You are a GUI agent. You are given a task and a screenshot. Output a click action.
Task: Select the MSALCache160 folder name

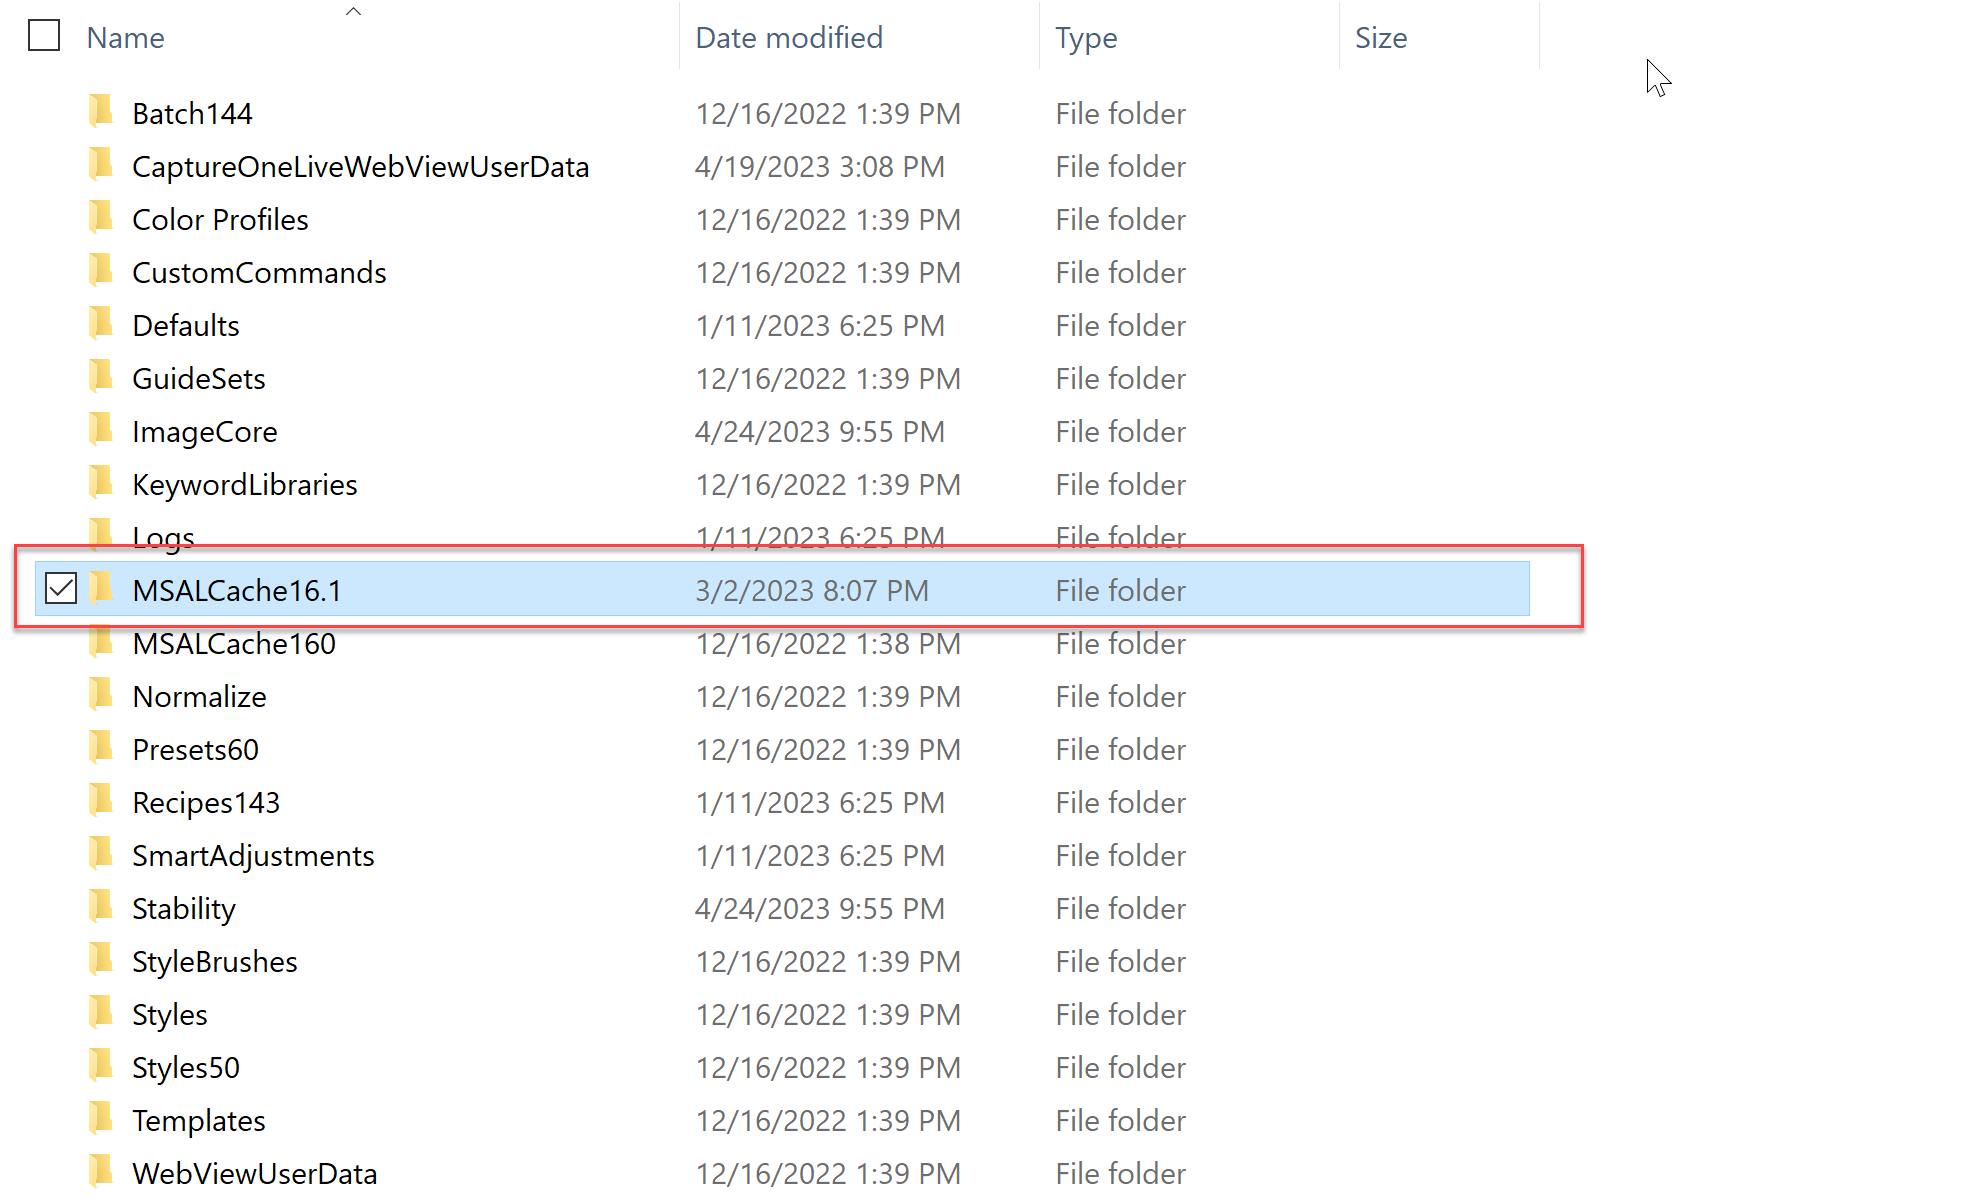(x=234, y=644)
